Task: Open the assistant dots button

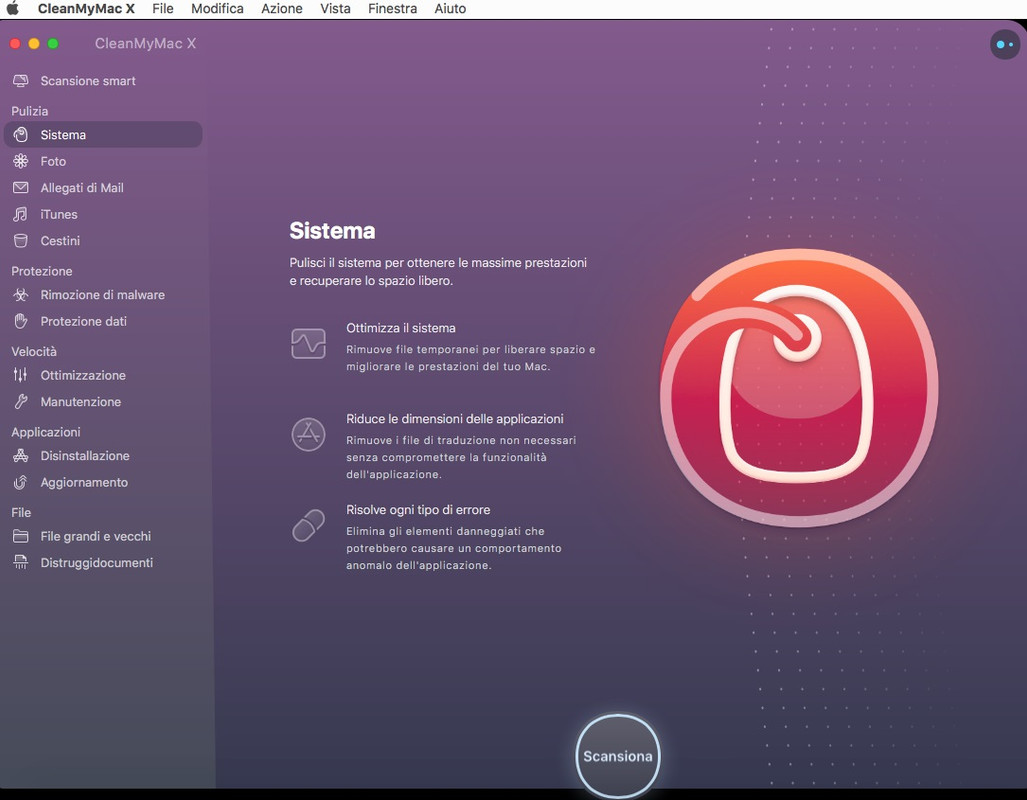Action: coord(1005,45)
